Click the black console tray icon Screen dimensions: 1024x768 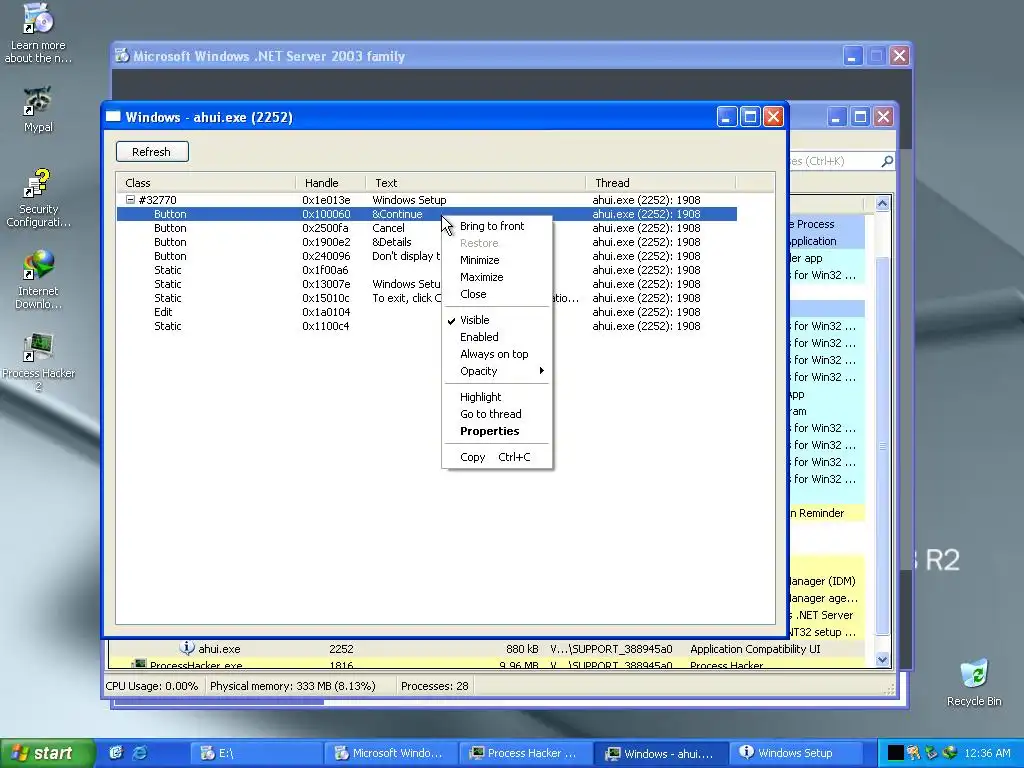click(x=895, y=753)
